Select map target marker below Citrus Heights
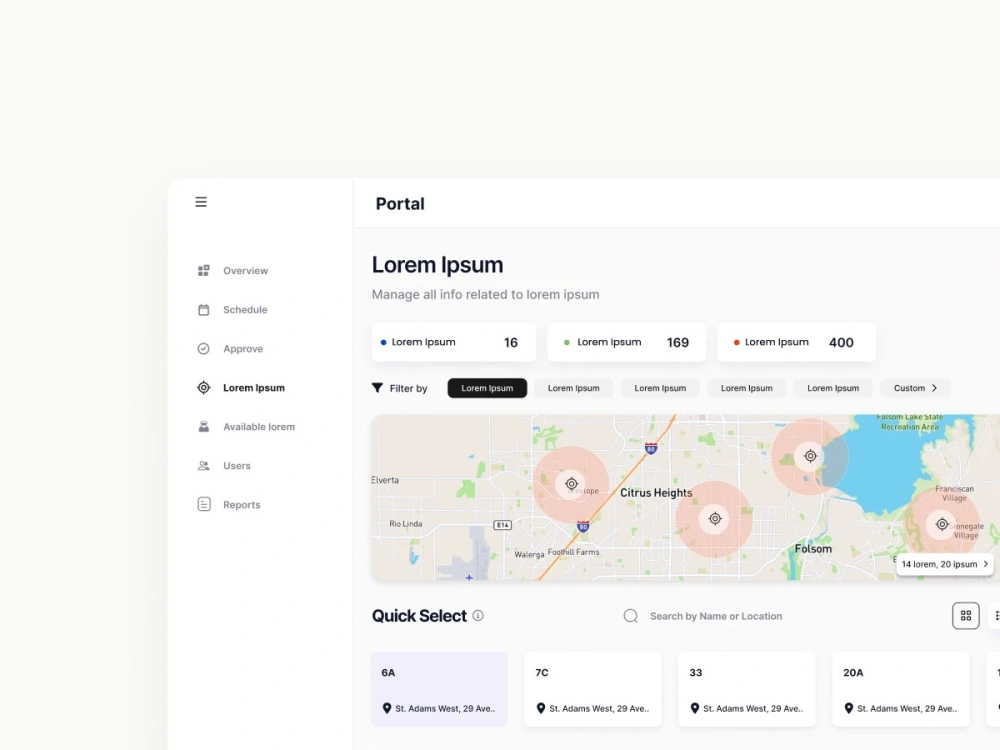The width and height of the screenshot is (1000, 750). (x=715, y=518)
